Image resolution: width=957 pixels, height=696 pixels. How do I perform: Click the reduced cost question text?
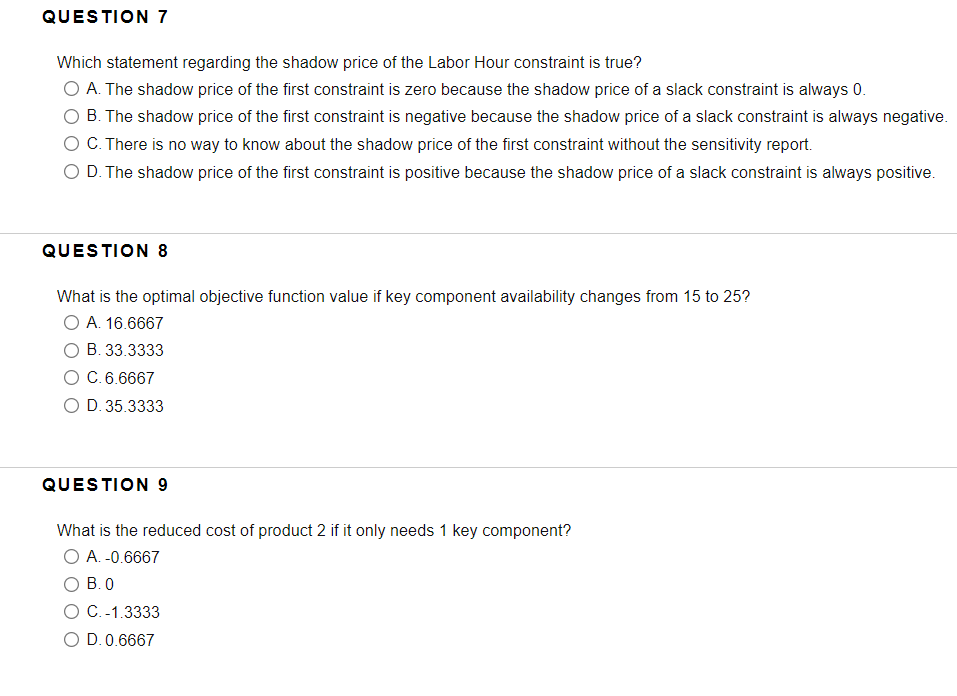(x=313, y=530)
